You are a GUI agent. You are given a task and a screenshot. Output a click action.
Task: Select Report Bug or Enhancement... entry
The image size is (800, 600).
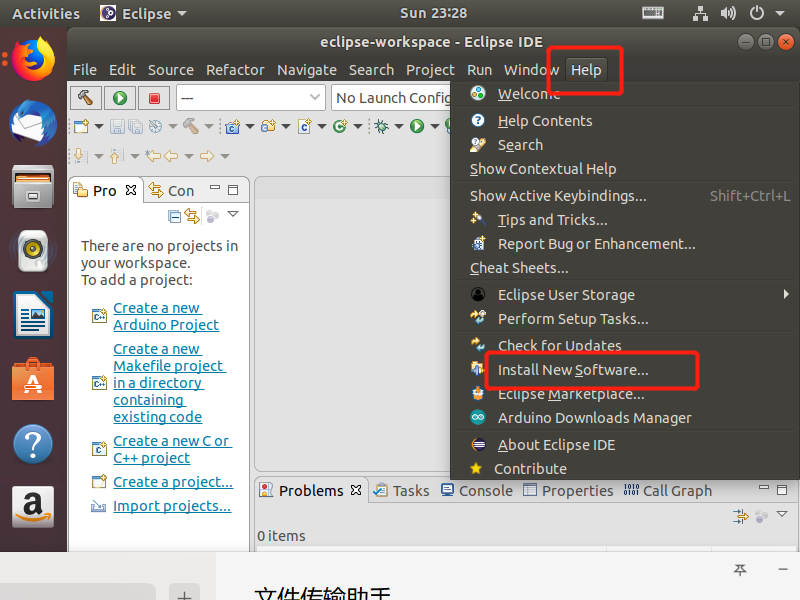(x=624, y=244)
